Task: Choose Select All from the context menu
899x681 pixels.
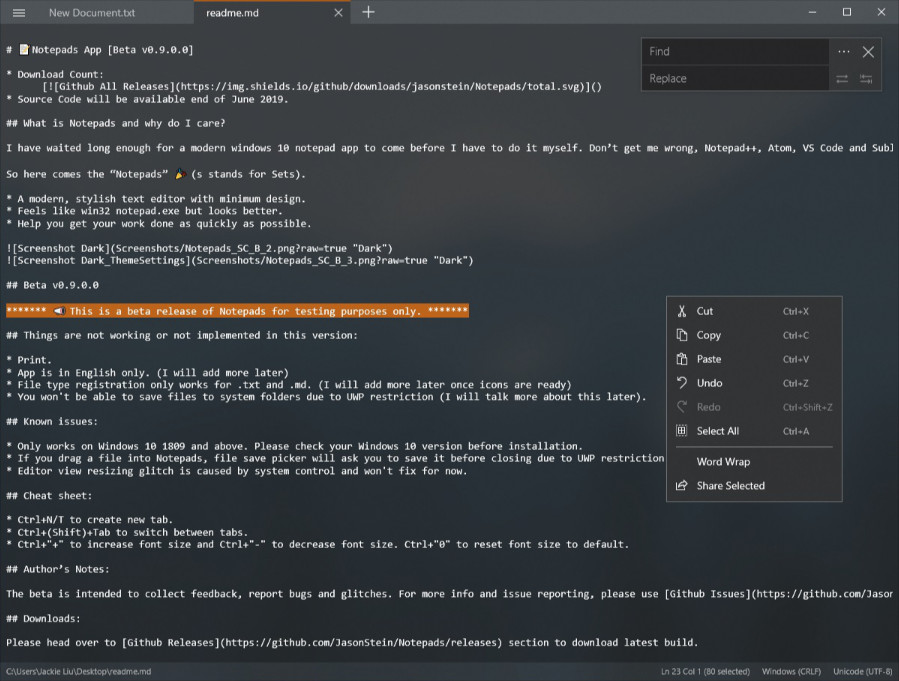Action: (754, 431)
